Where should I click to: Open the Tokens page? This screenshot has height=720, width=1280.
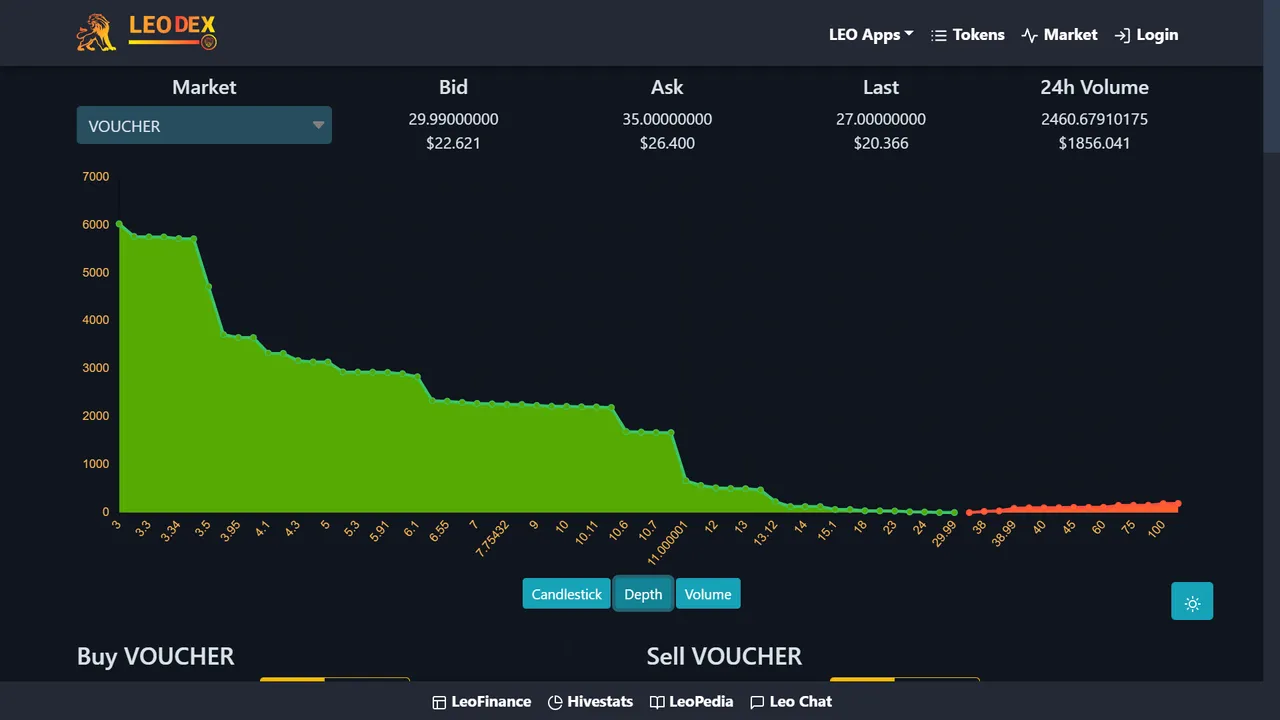click(x=967, y=35)
